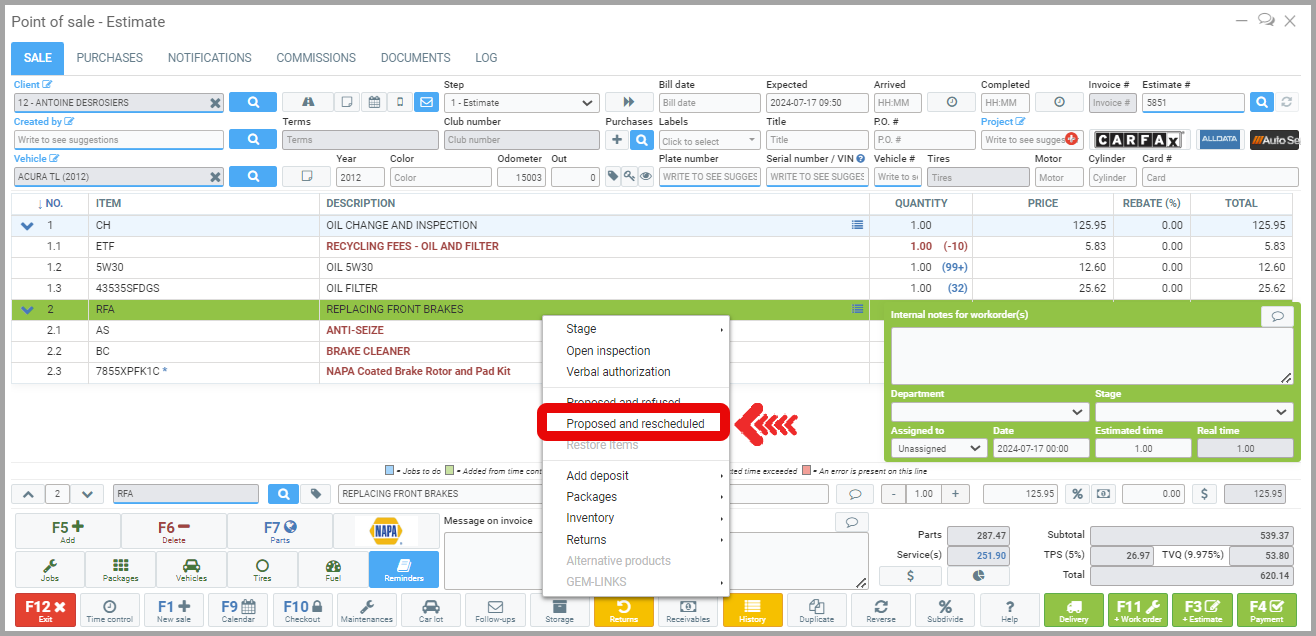Open the Time control clock button
1316x636 pixels.
109,610
